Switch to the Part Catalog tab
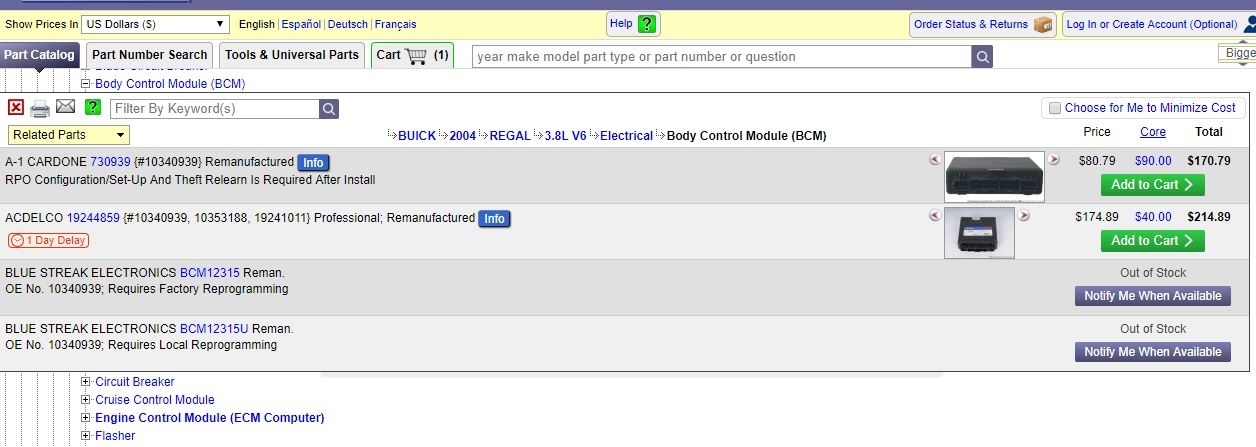 click(39, 55)
